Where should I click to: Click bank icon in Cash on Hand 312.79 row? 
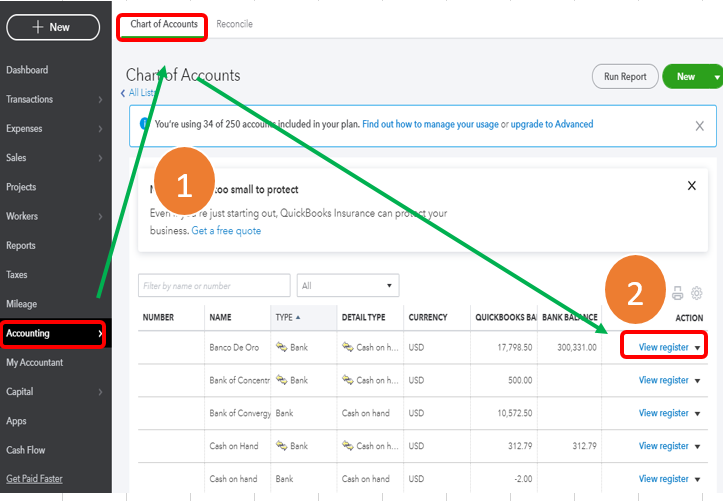pyautogui.click(x=281, y=445)
